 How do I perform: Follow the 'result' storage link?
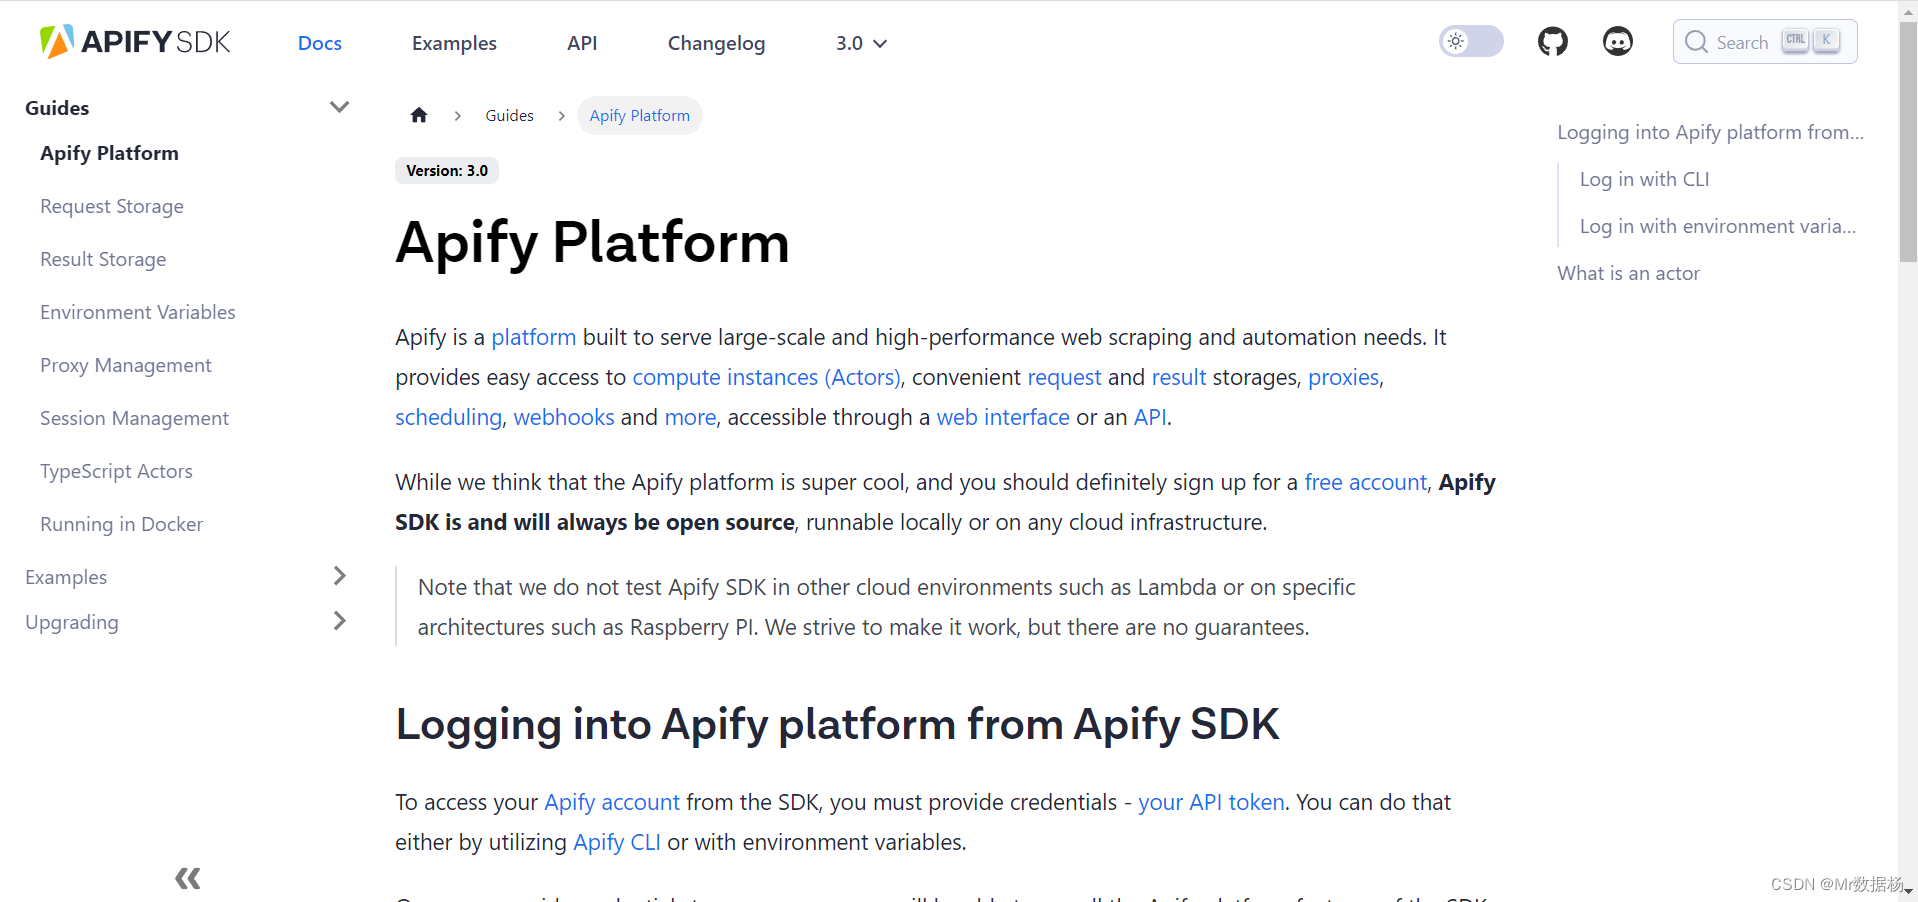tap(1179, 377)
